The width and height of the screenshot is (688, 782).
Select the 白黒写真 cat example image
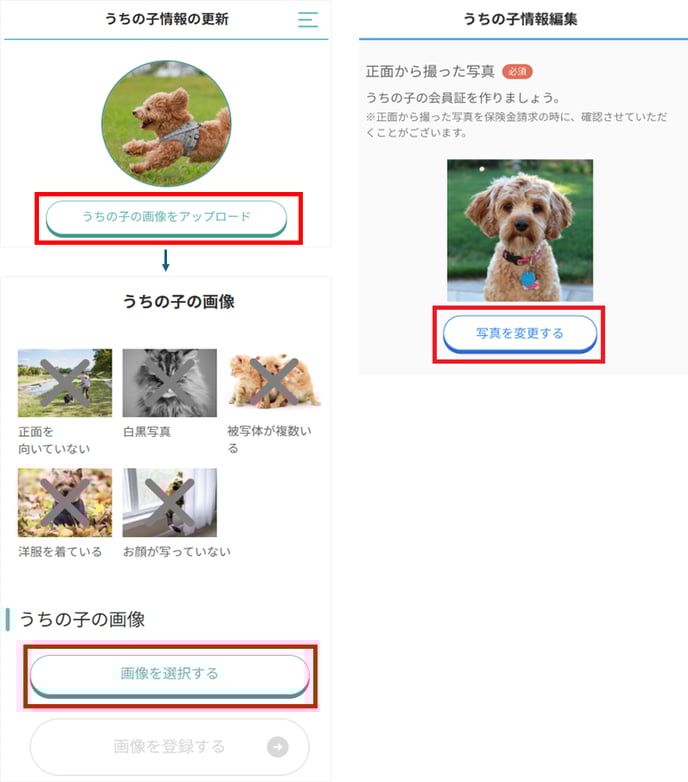[170, 383]
